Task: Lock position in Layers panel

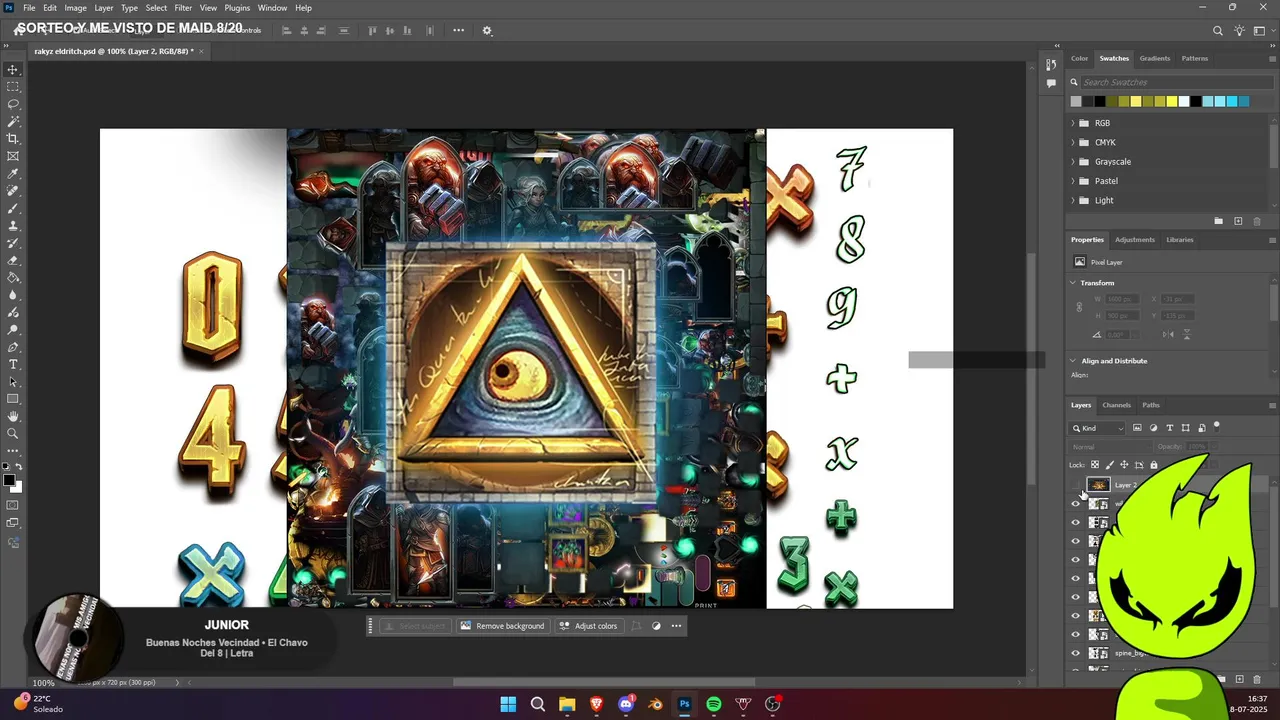Action: pyautogui.click(x=1124, y=465)
